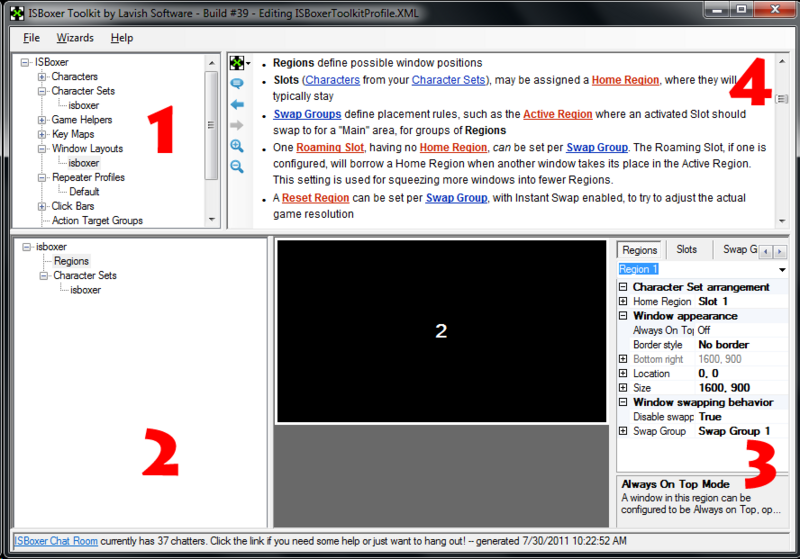Expand the Swap Group property
Image resolution: width=800 pixels, height=559 pixels.
[x=623, y=431]
